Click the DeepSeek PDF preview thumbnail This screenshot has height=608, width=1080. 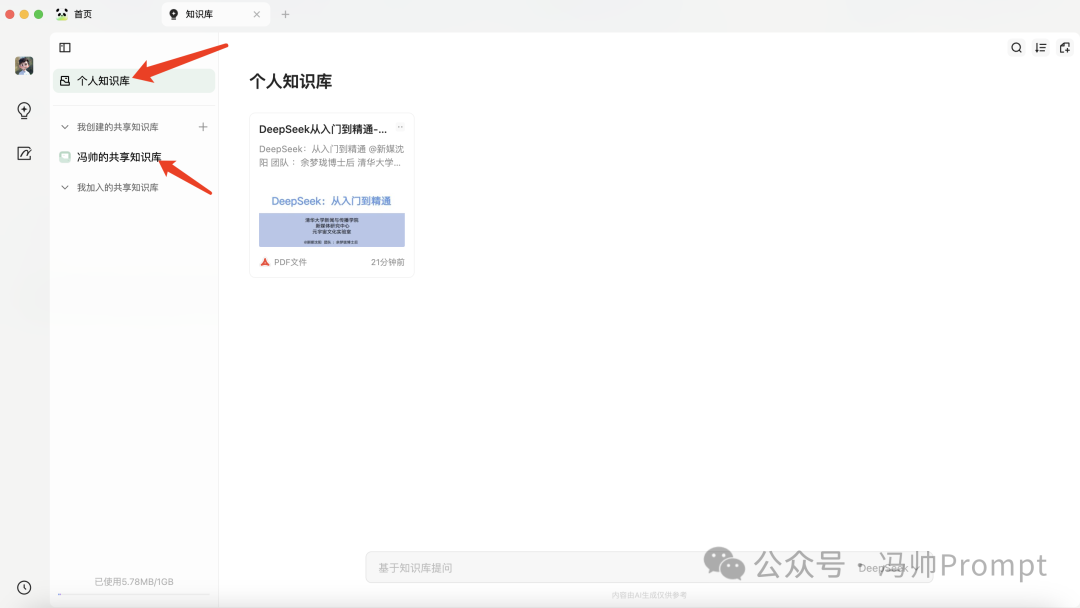(331, 219)
